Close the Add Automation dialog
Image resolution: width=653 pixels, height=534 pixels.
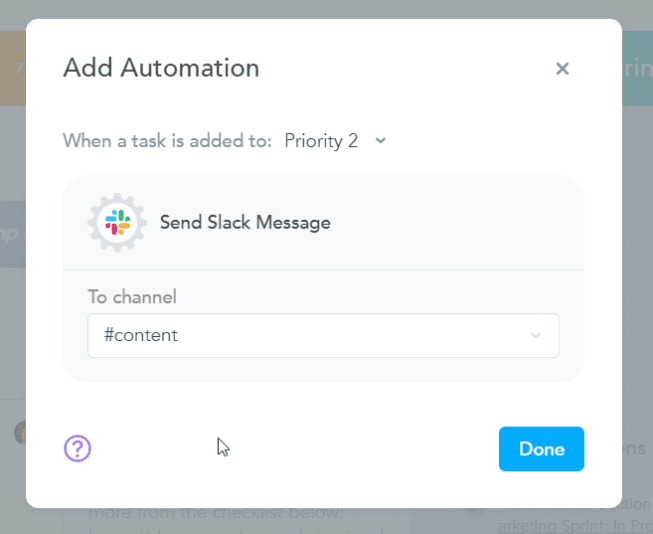[x=562, y=69]
